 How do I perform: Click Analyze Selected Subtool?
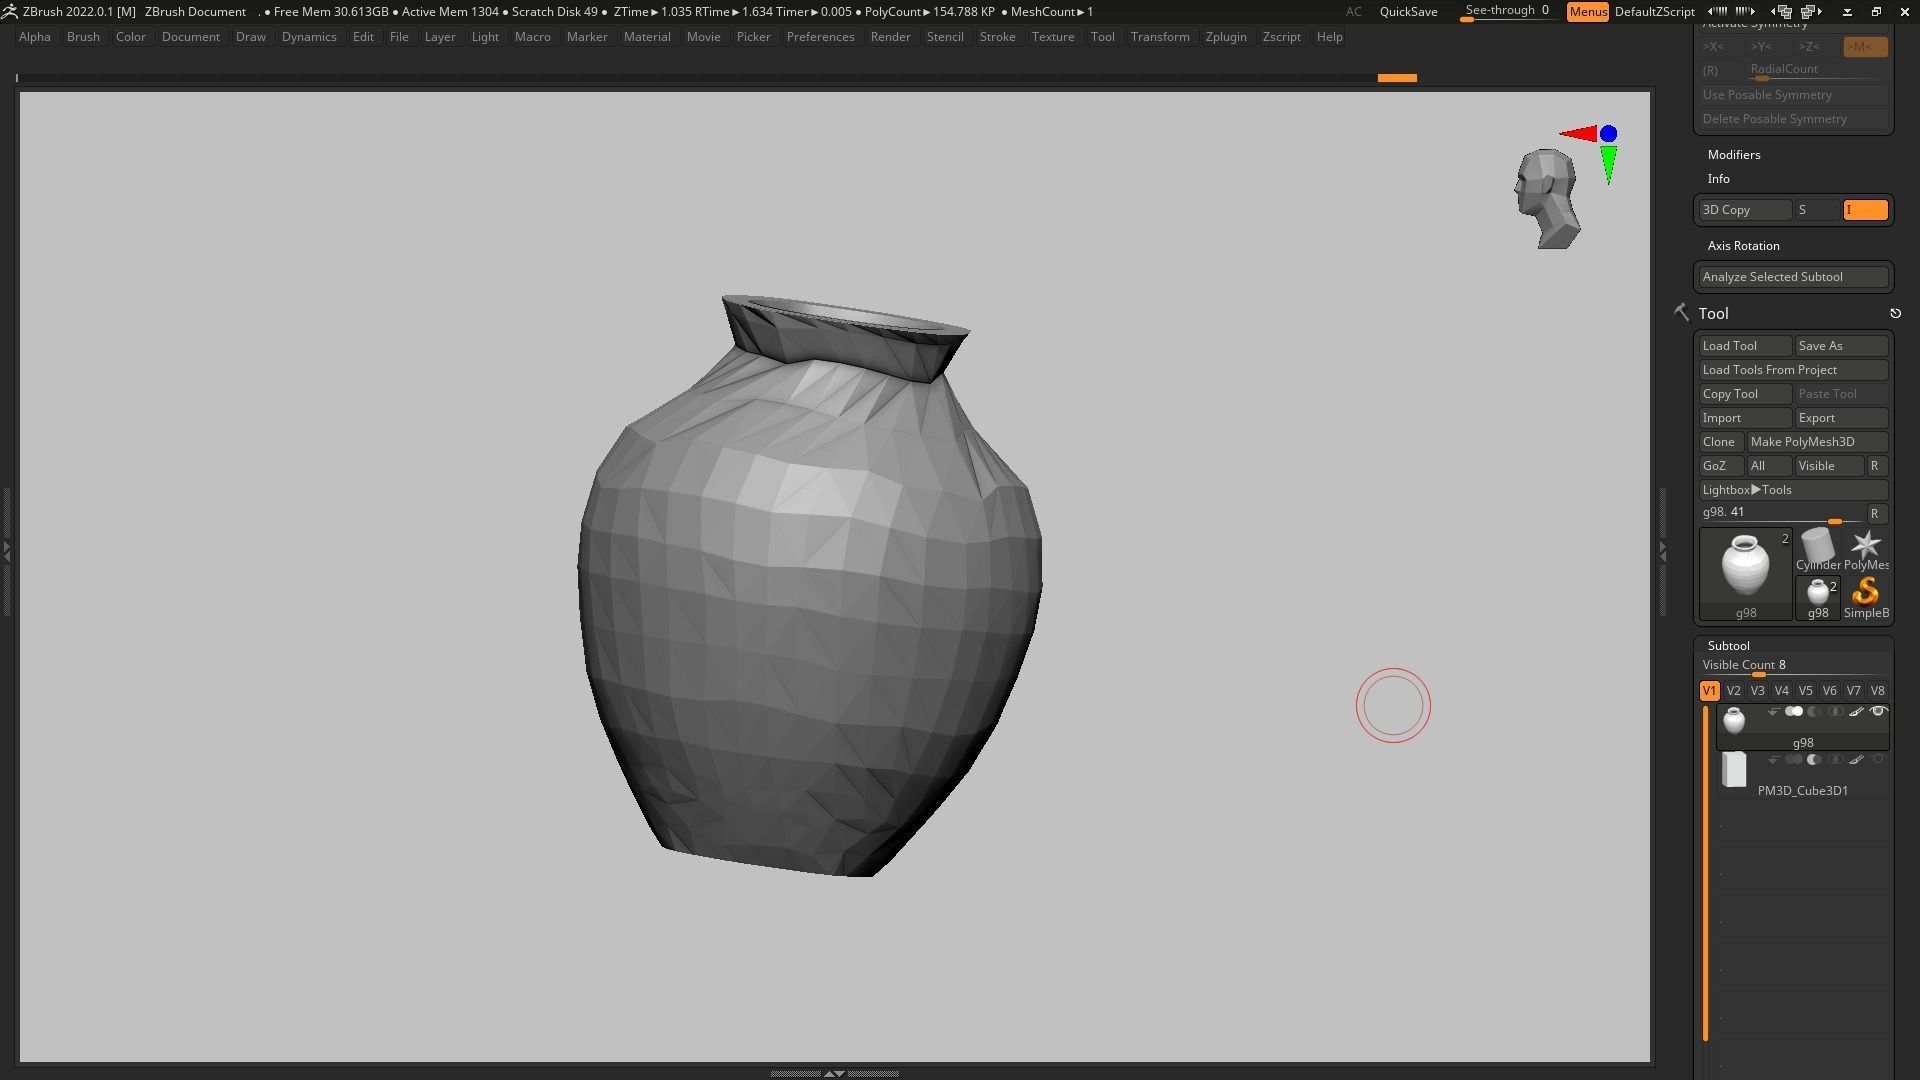(1793, 277)
